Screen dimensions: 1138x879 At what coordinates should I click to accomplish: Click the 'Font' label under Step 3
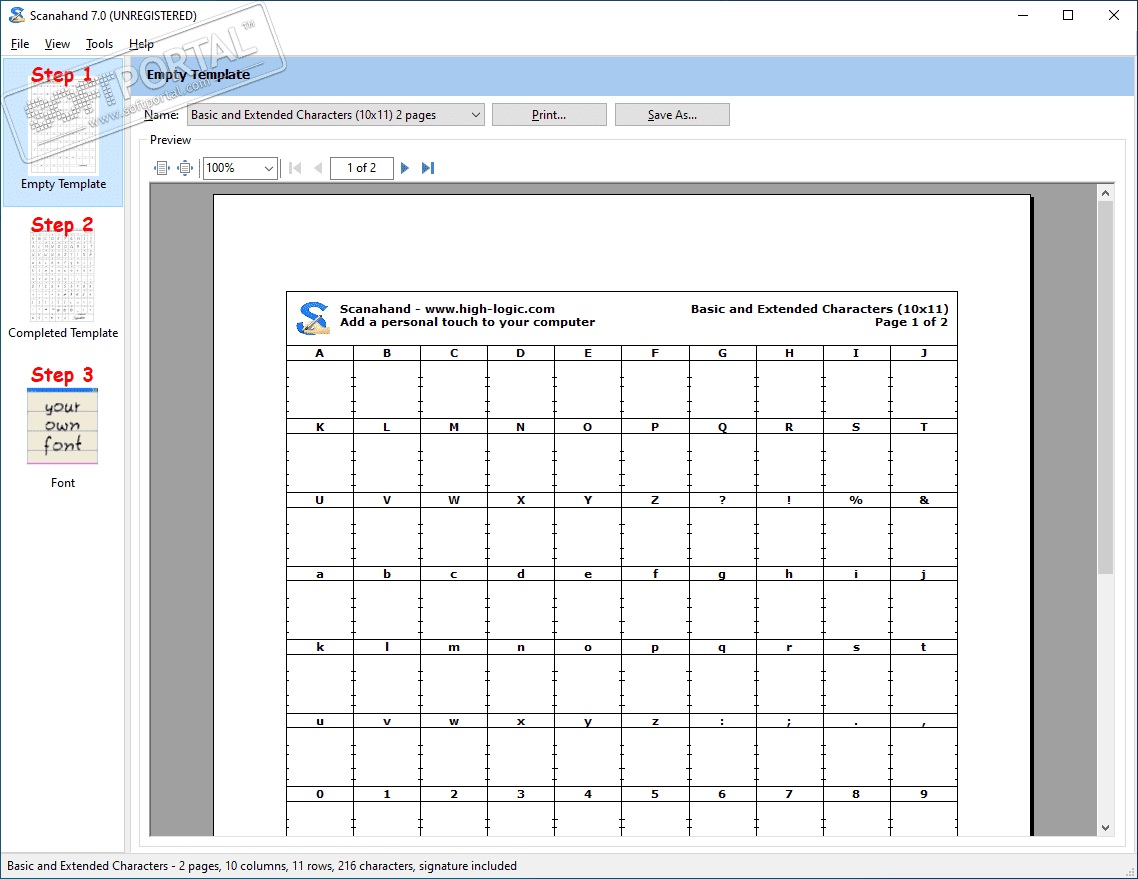(x=62, y=483)
